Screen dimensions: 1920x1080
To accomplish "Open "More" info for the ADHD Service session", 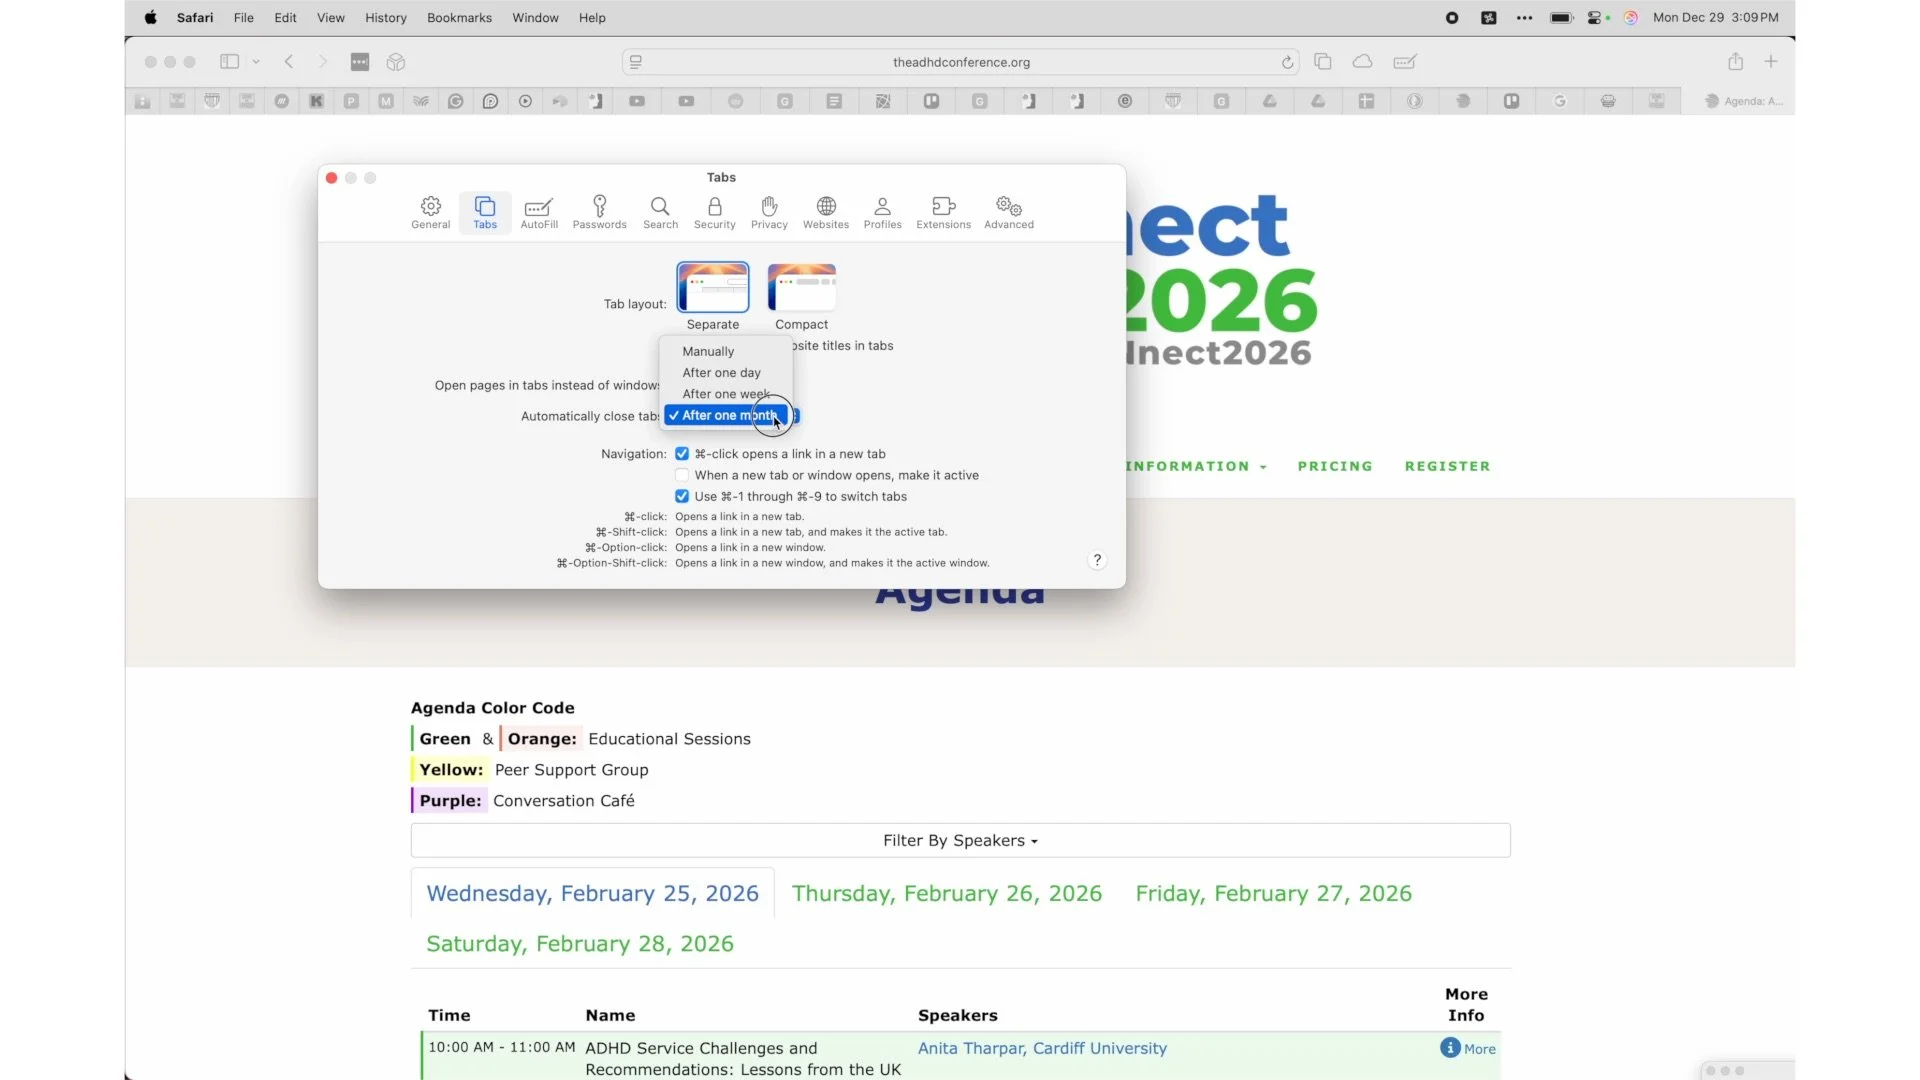I will [1467, 1048].
